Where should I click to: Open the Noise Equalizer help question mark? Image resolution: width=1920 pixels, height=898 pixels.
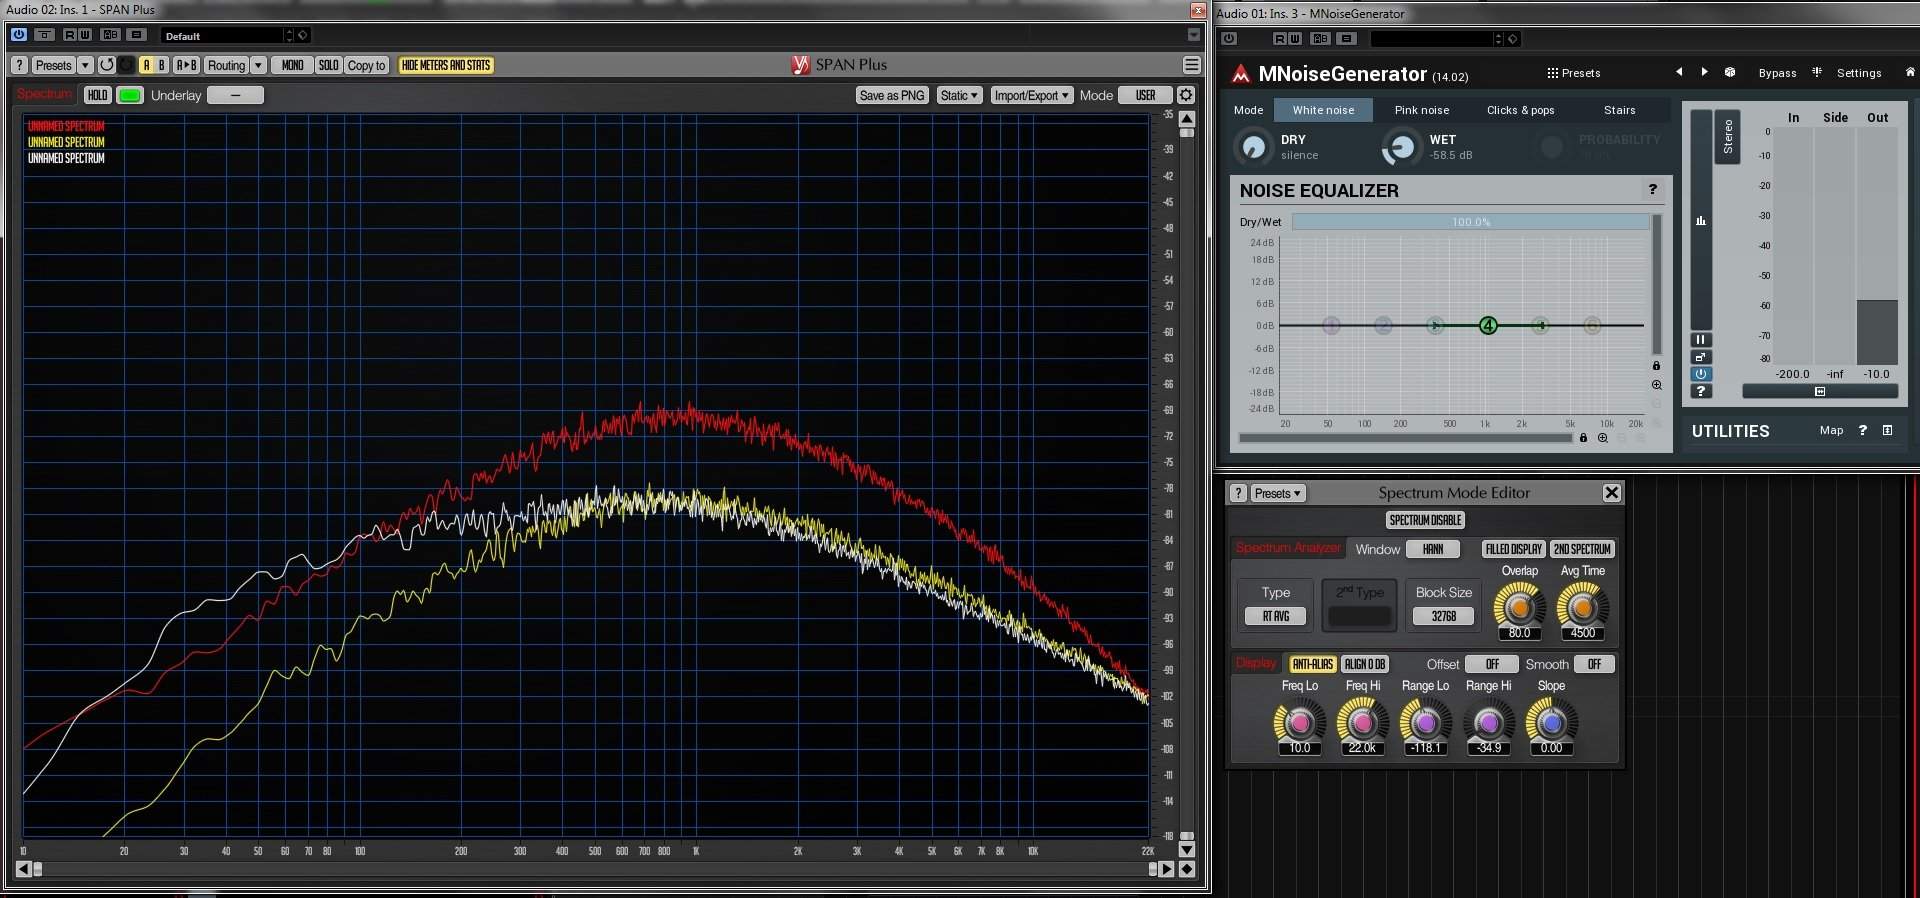point(1652,190)
